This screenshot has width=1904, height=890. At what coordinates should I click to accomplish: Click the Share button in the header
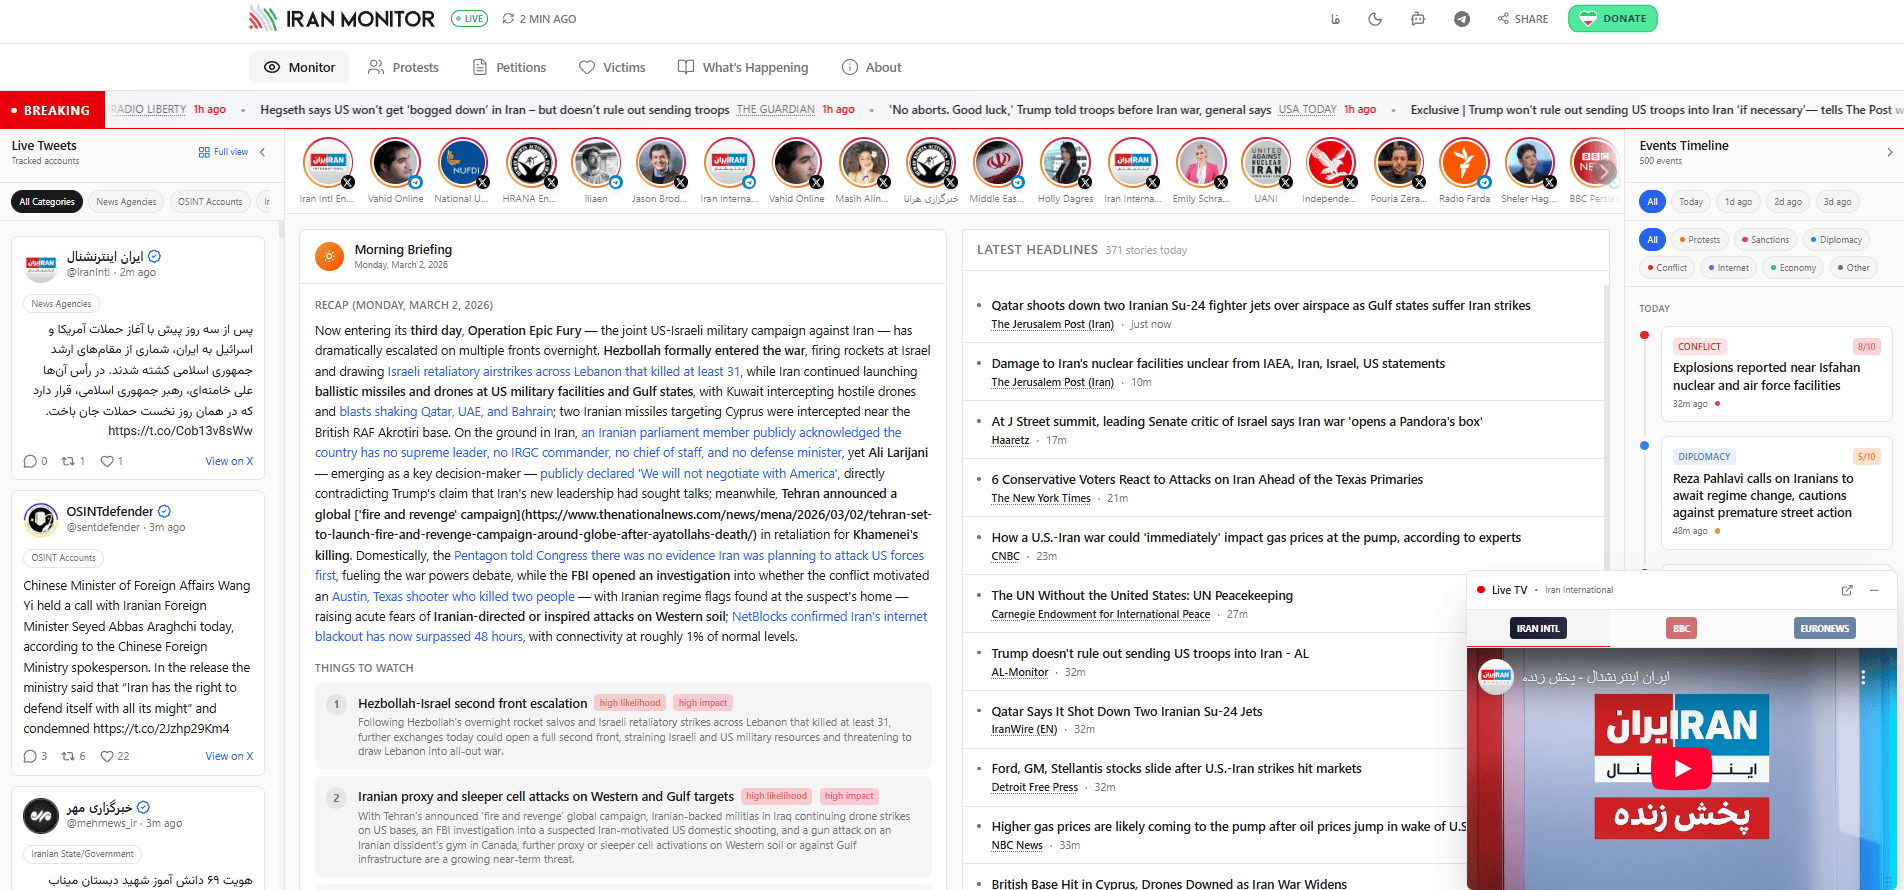coord(1523,19)
